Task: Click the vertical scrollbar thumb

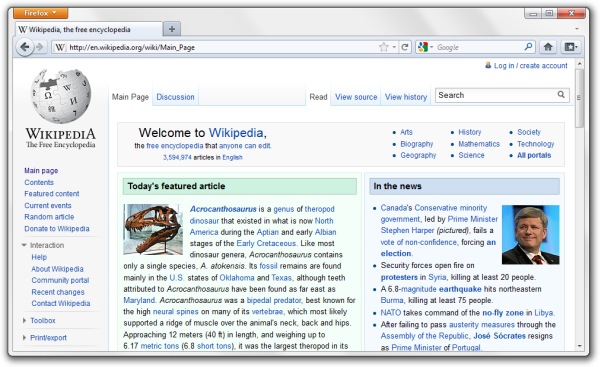Action: tap(579, 98)
